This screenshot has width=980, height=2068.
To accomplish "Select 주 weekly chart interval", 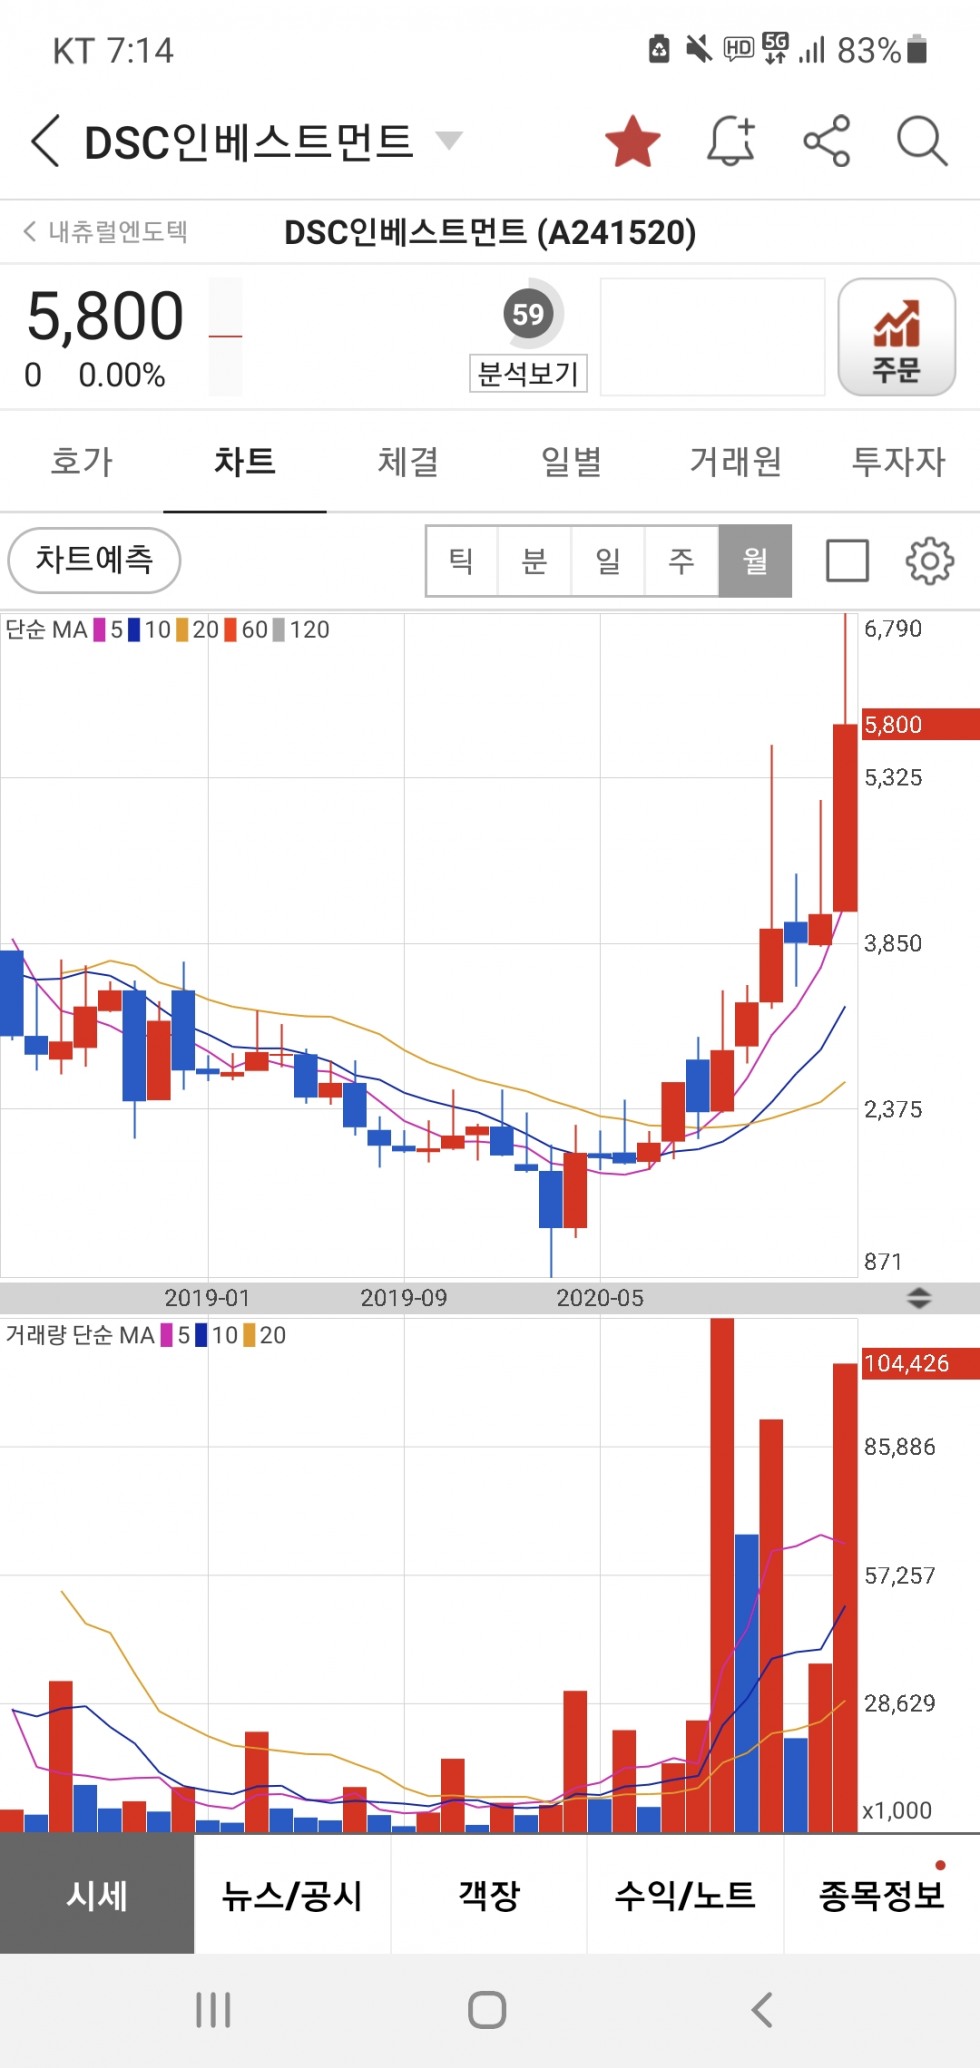I will [682, 561].
